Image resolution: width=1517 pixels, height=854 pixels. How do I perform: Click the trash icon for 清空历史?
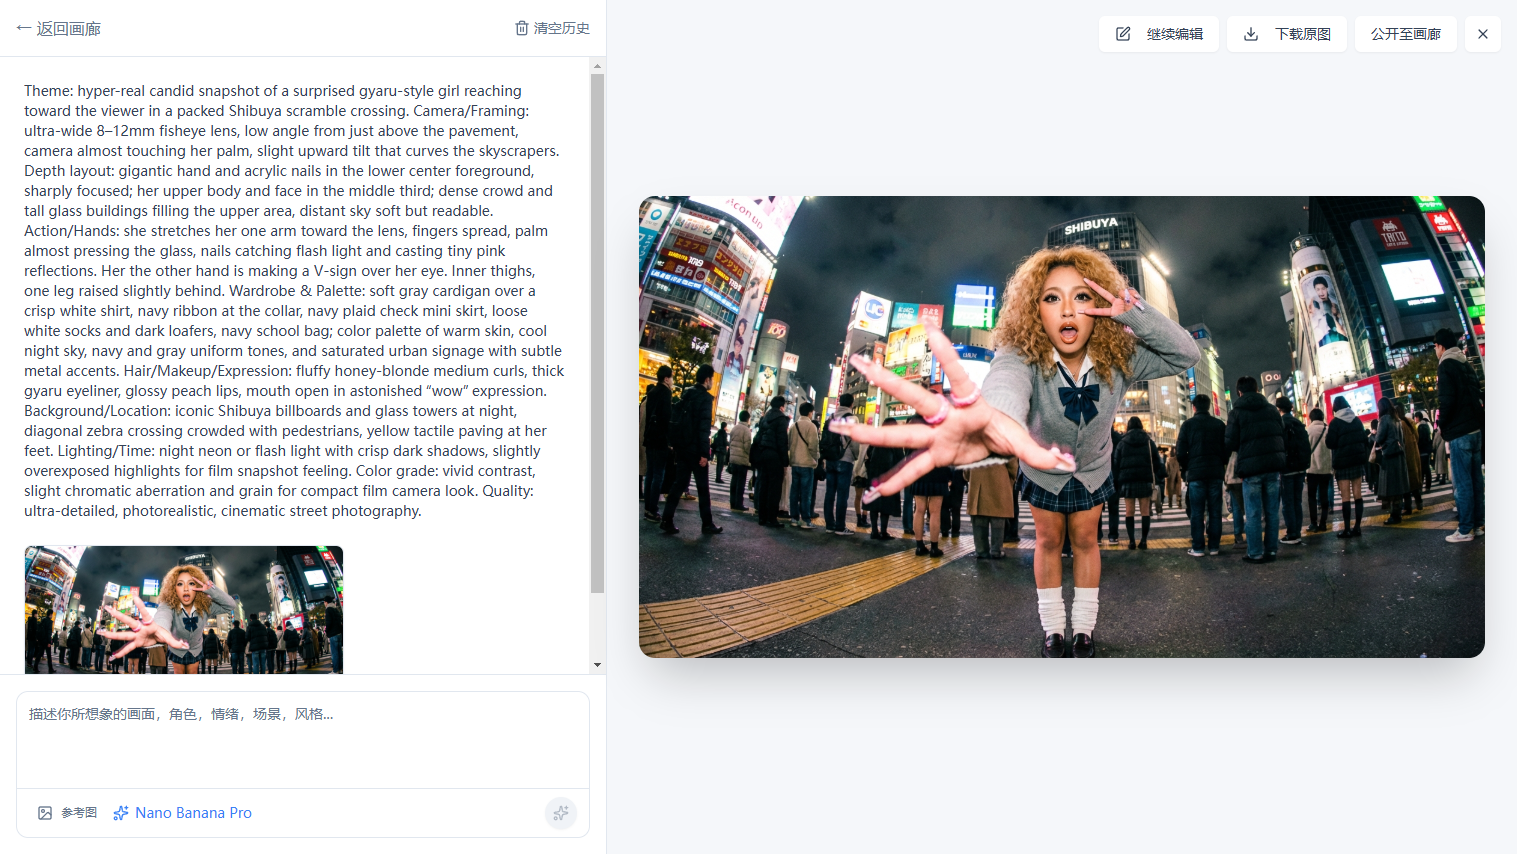[521, 28]
